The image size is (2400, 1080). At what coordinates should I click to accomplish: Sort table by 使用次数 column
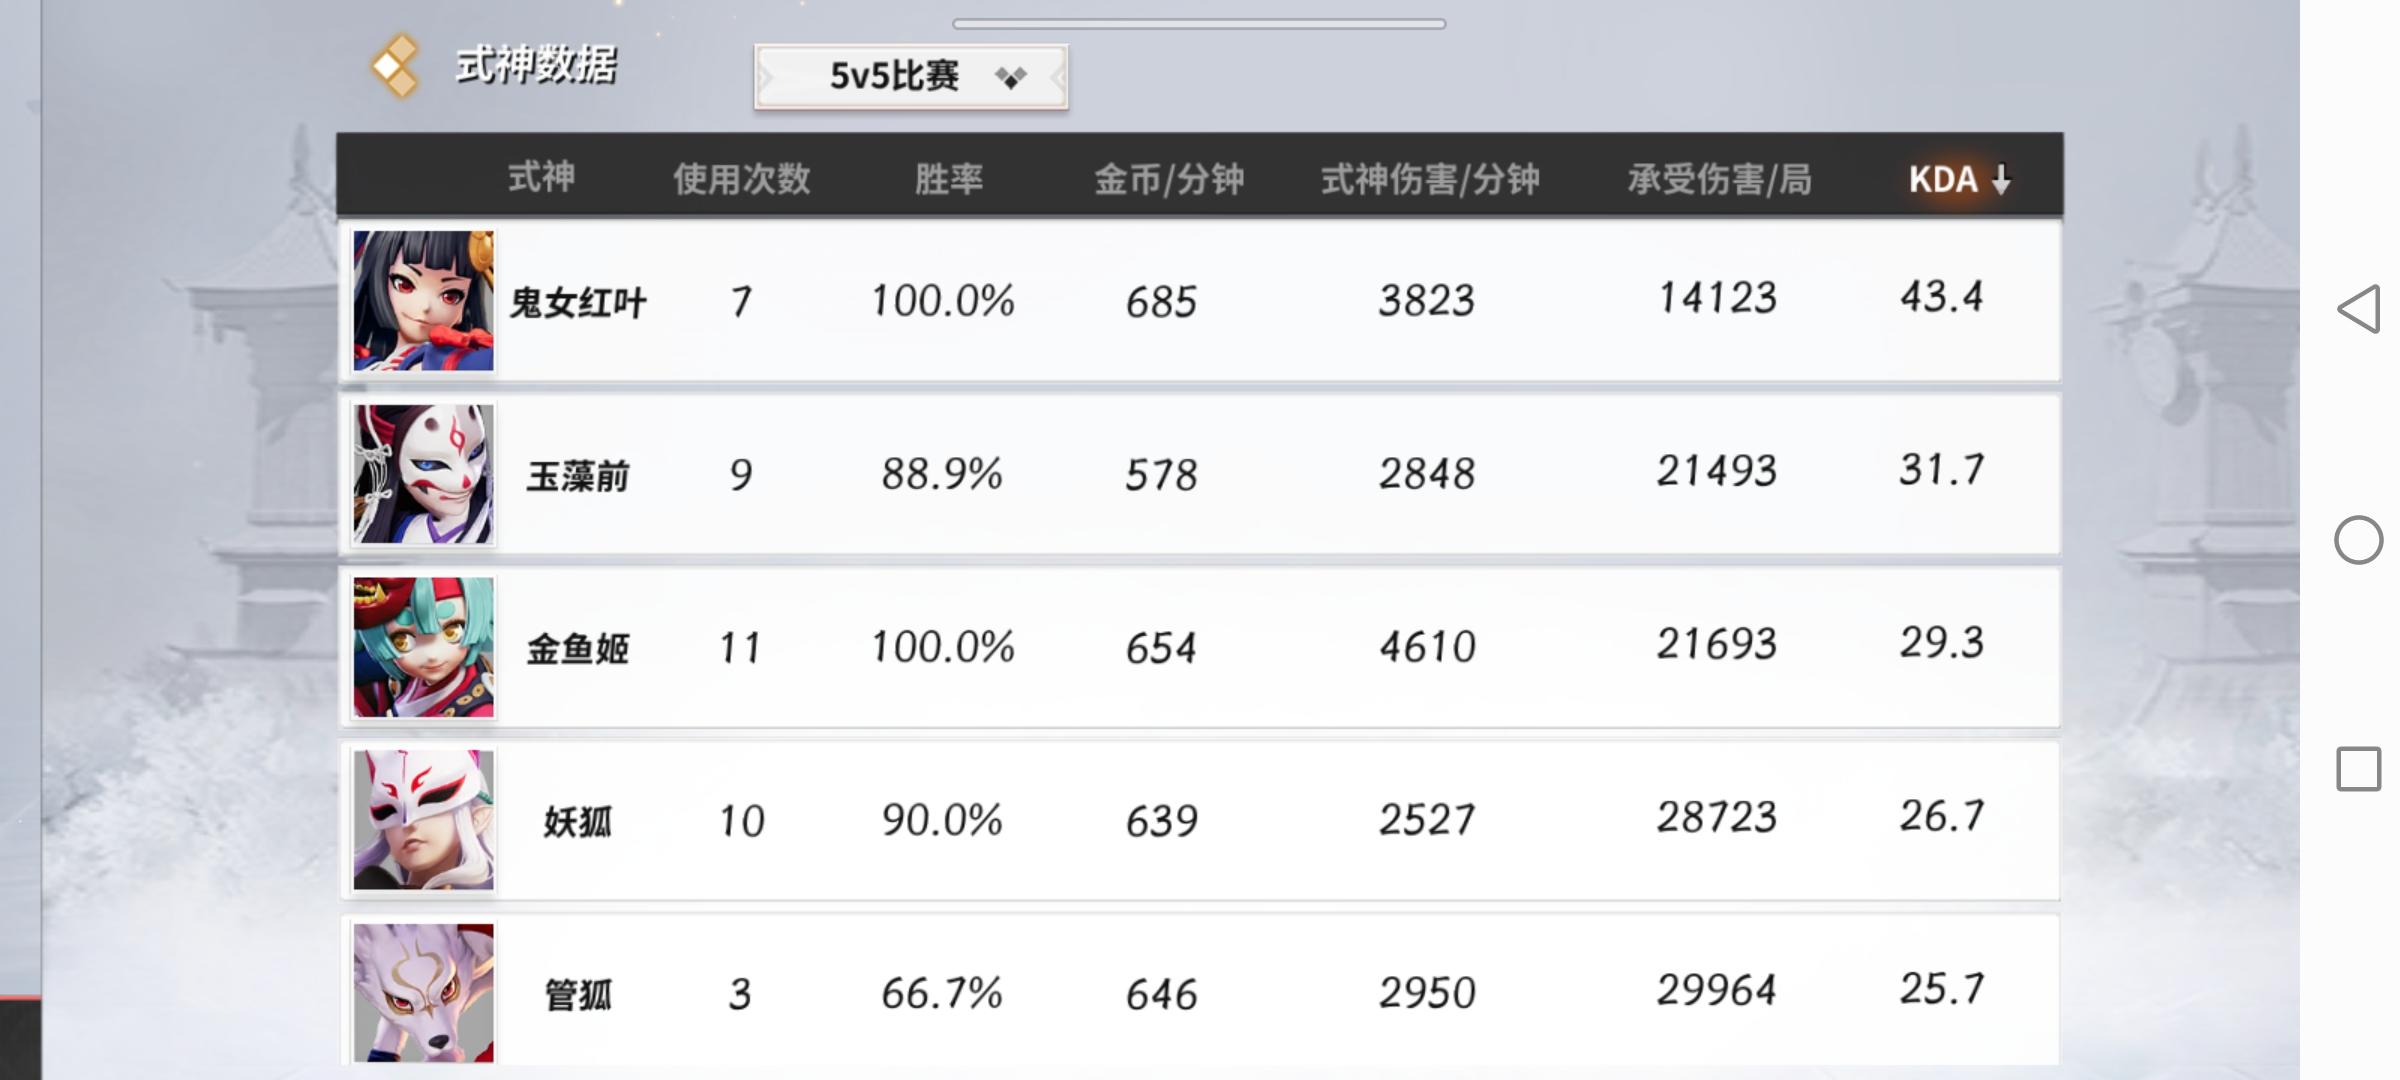[741, 179]
